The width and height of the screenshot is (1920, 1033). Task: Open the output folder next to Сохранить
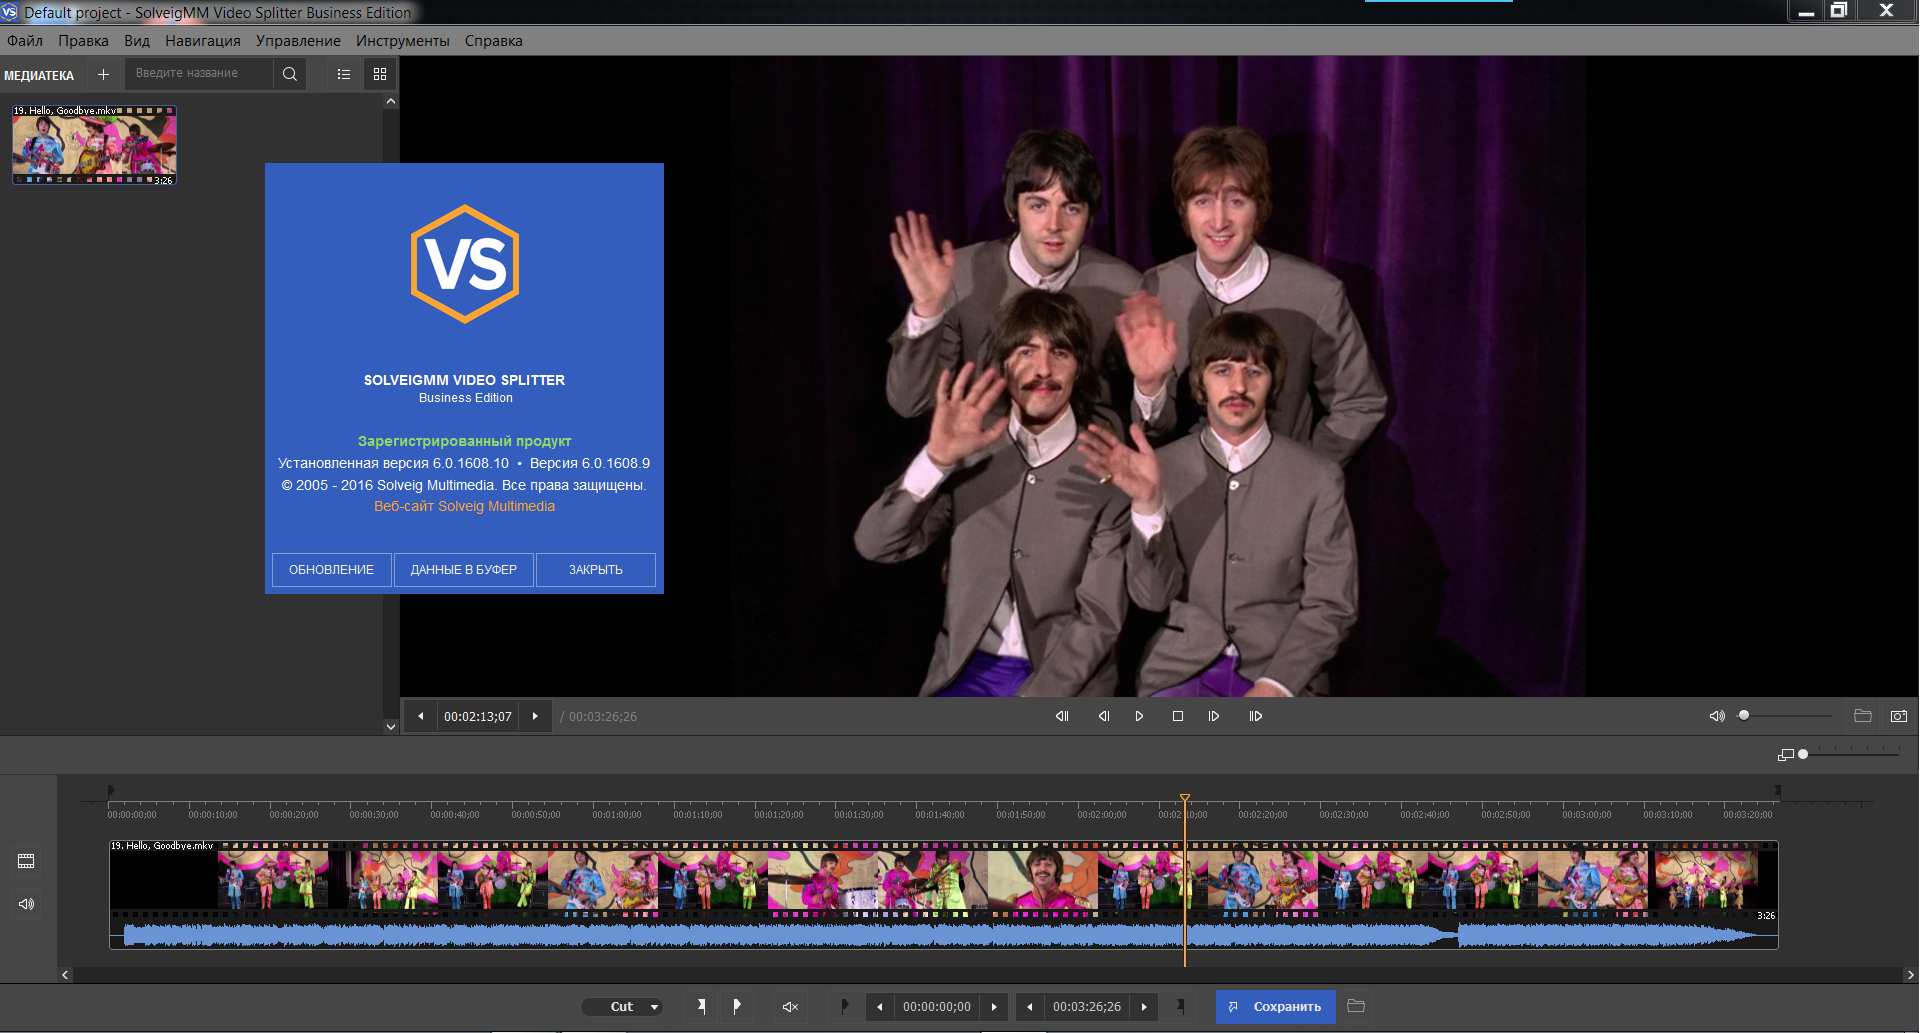[x=1356, y=1006]
